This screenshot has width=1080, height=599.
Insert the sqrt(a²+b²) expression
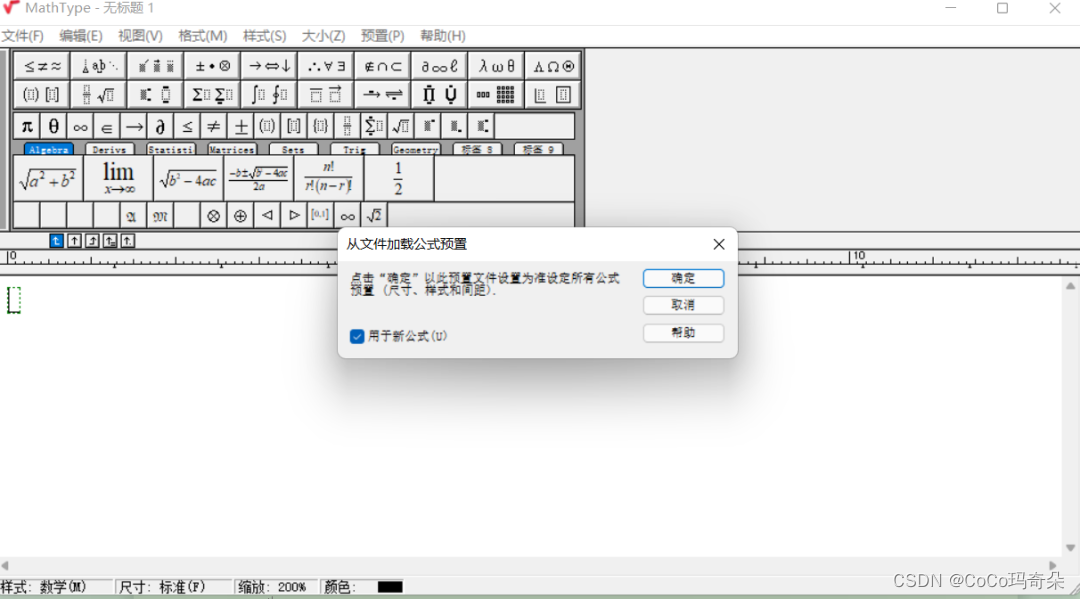[48, 179]
